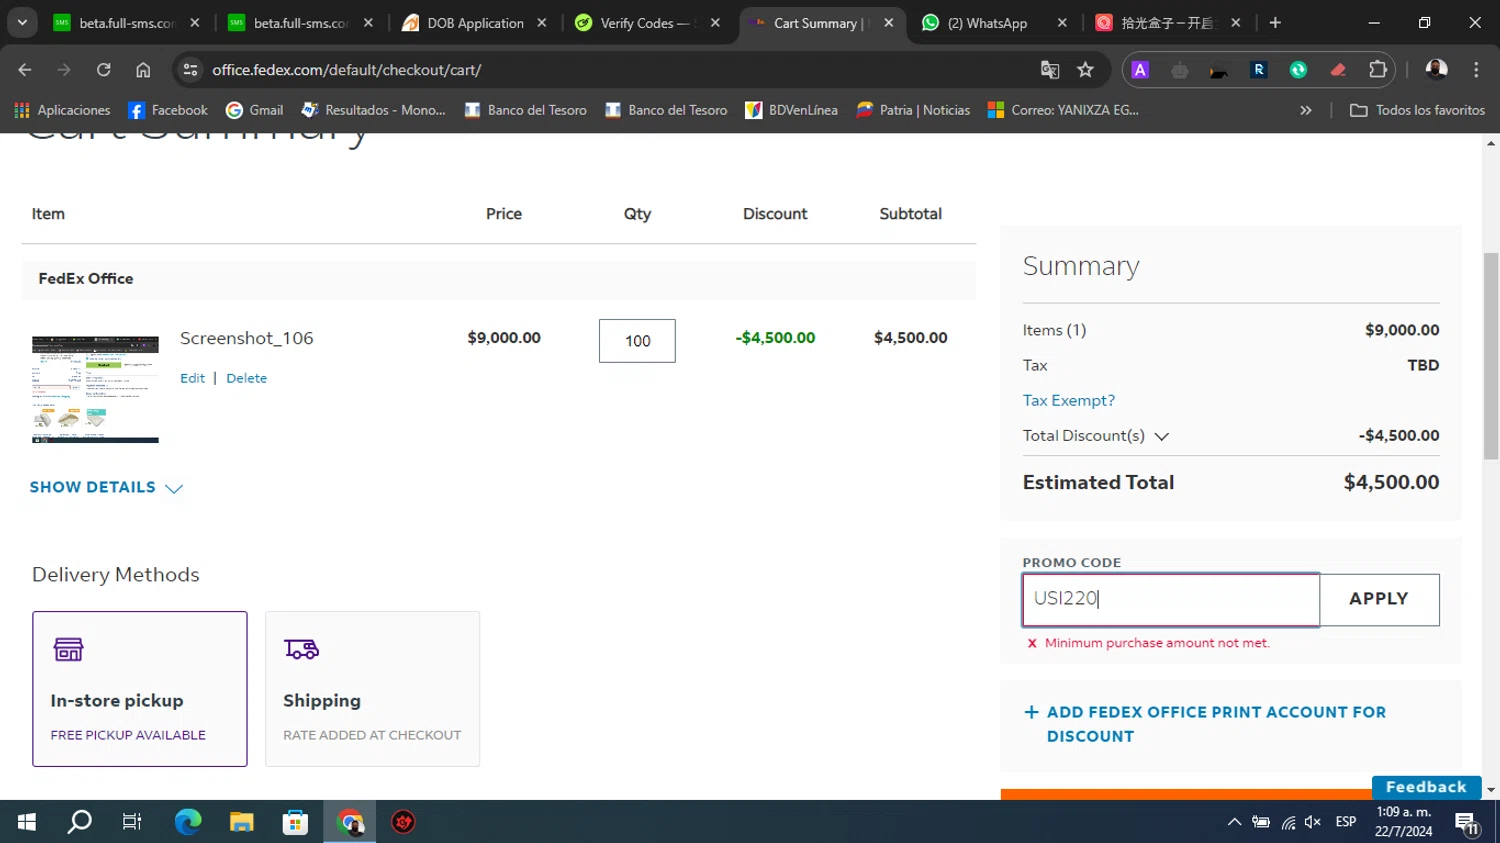Image resolution: width=1500 pixels, height=843 pixels.
Task: Click the volume muted tray icon
Action: point(1313,822)
